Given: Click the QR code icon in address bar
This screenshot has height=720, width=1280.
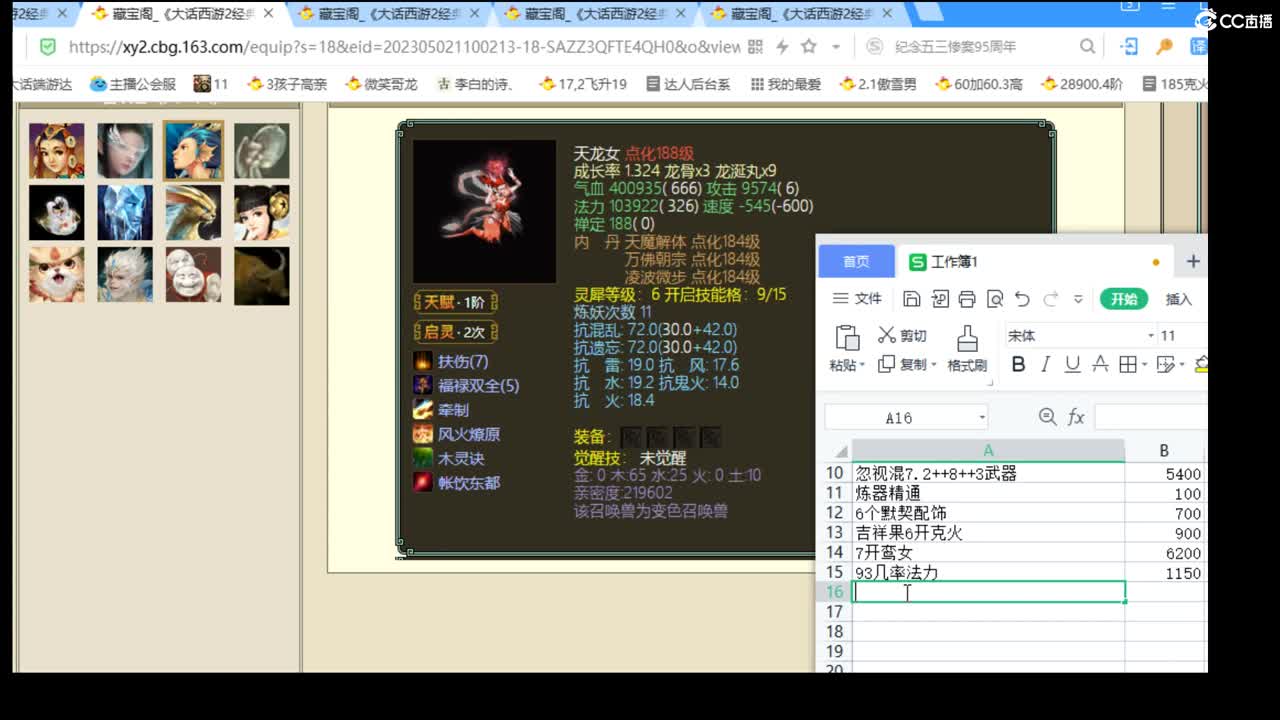Looking at the screenshot, I should [x=755, y=47].
